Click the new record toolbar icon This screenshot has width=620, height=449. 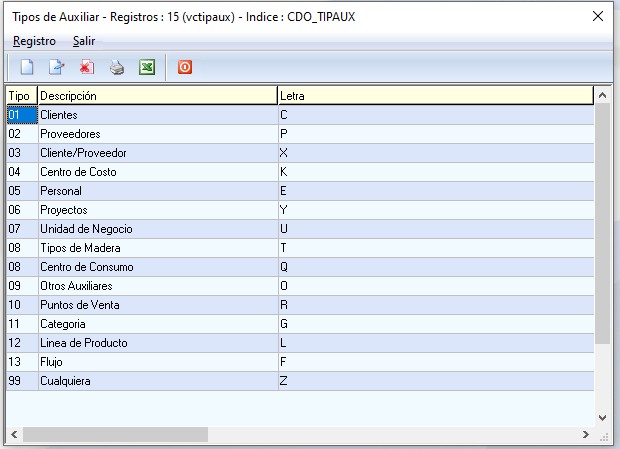(27, 67)
